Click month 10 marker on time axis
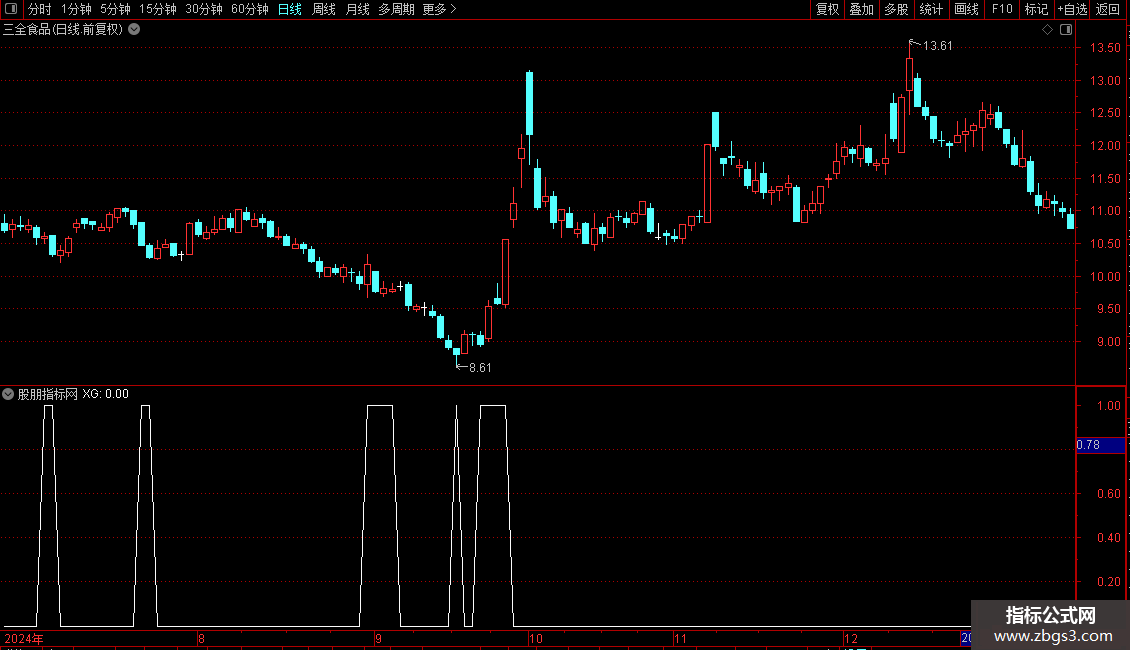Screen dimensions: 1130x650 coord(535,638)
